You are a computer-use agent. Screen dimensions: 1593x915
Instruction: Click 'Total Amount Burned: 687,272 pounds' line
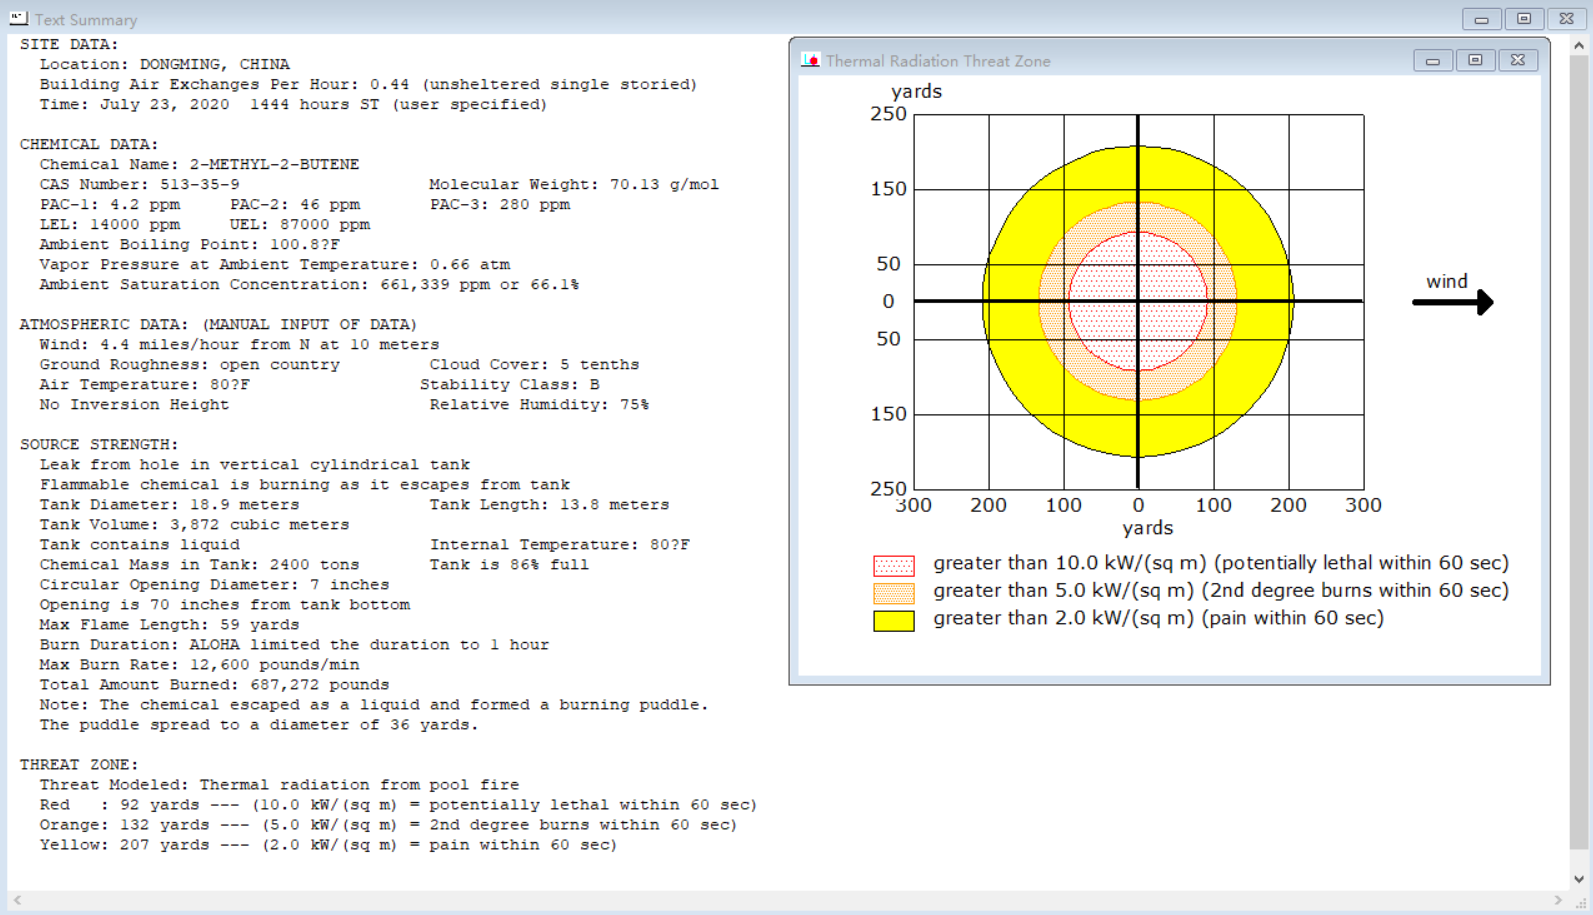214,684
